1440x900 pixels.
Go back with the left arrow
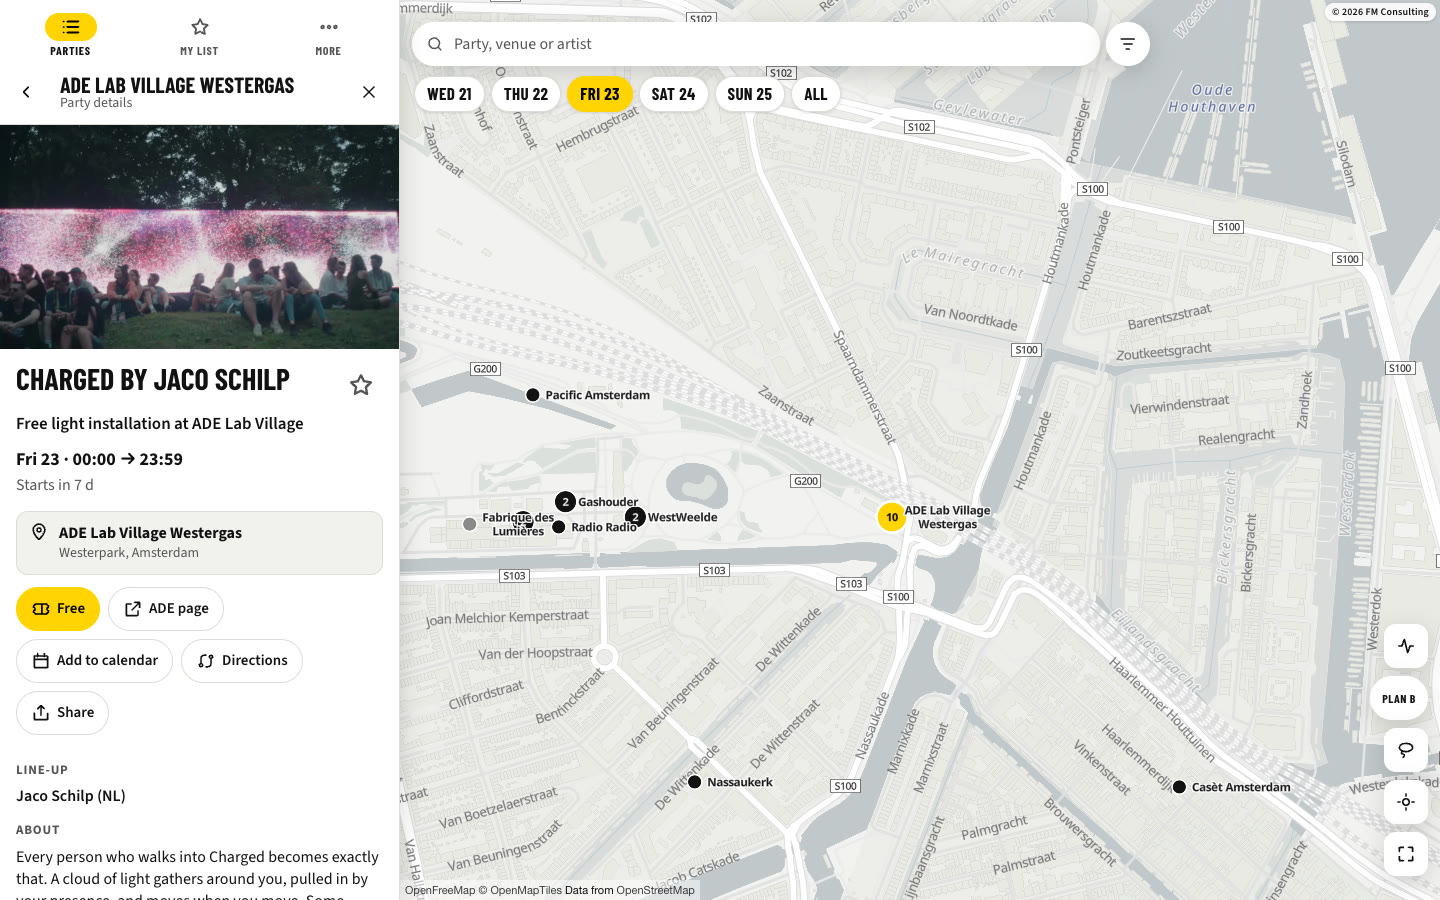coord(27,92)
